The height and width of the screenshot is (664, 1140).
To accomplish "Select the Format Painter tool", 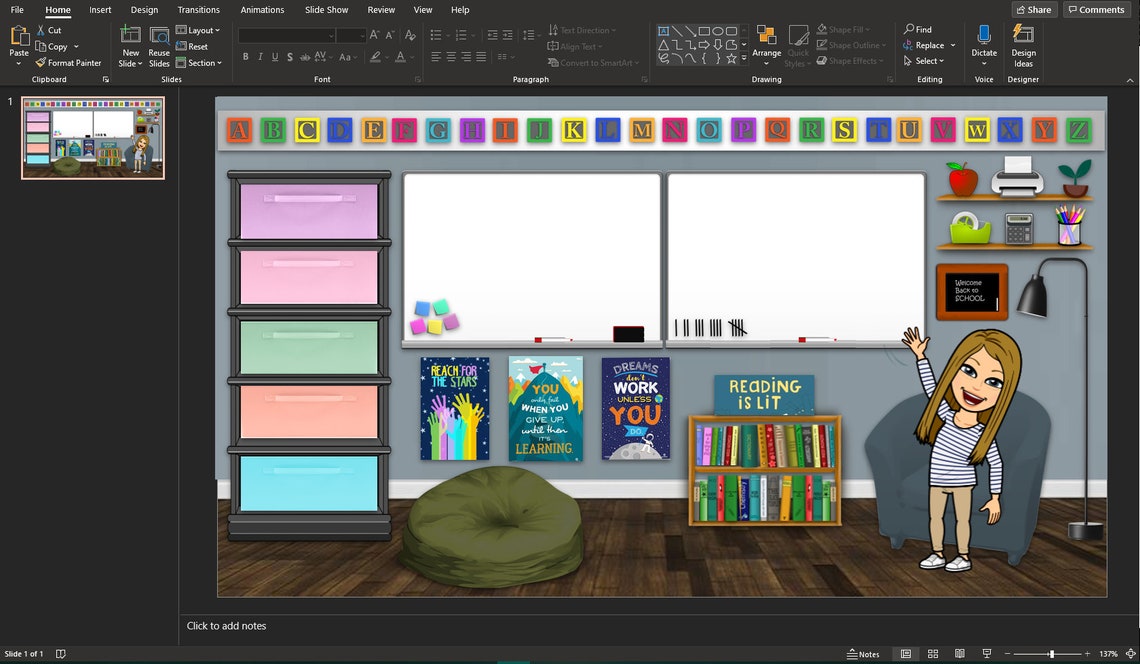I will pyautogui.click(x=68, y=62).
